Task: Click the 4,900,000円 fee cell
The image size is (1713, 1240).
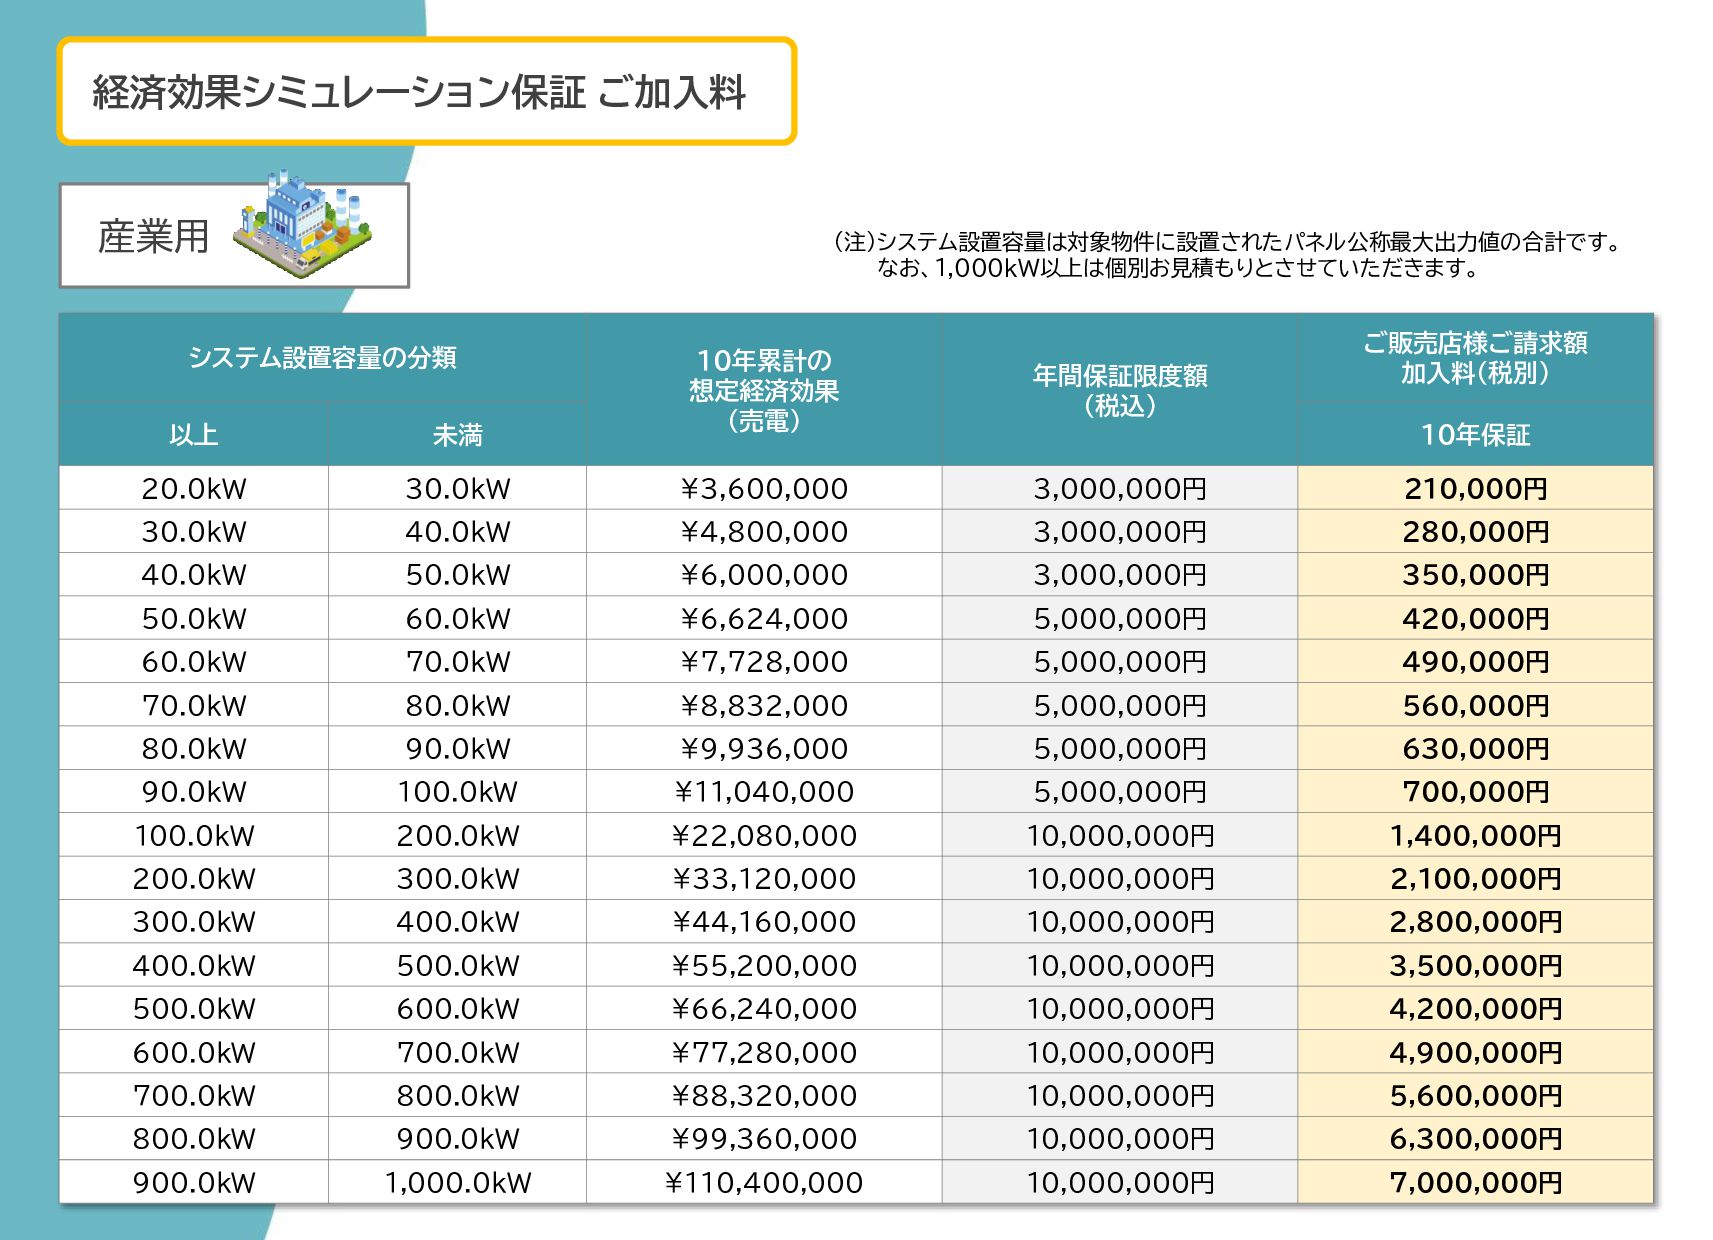Action: [1475, 1052]
